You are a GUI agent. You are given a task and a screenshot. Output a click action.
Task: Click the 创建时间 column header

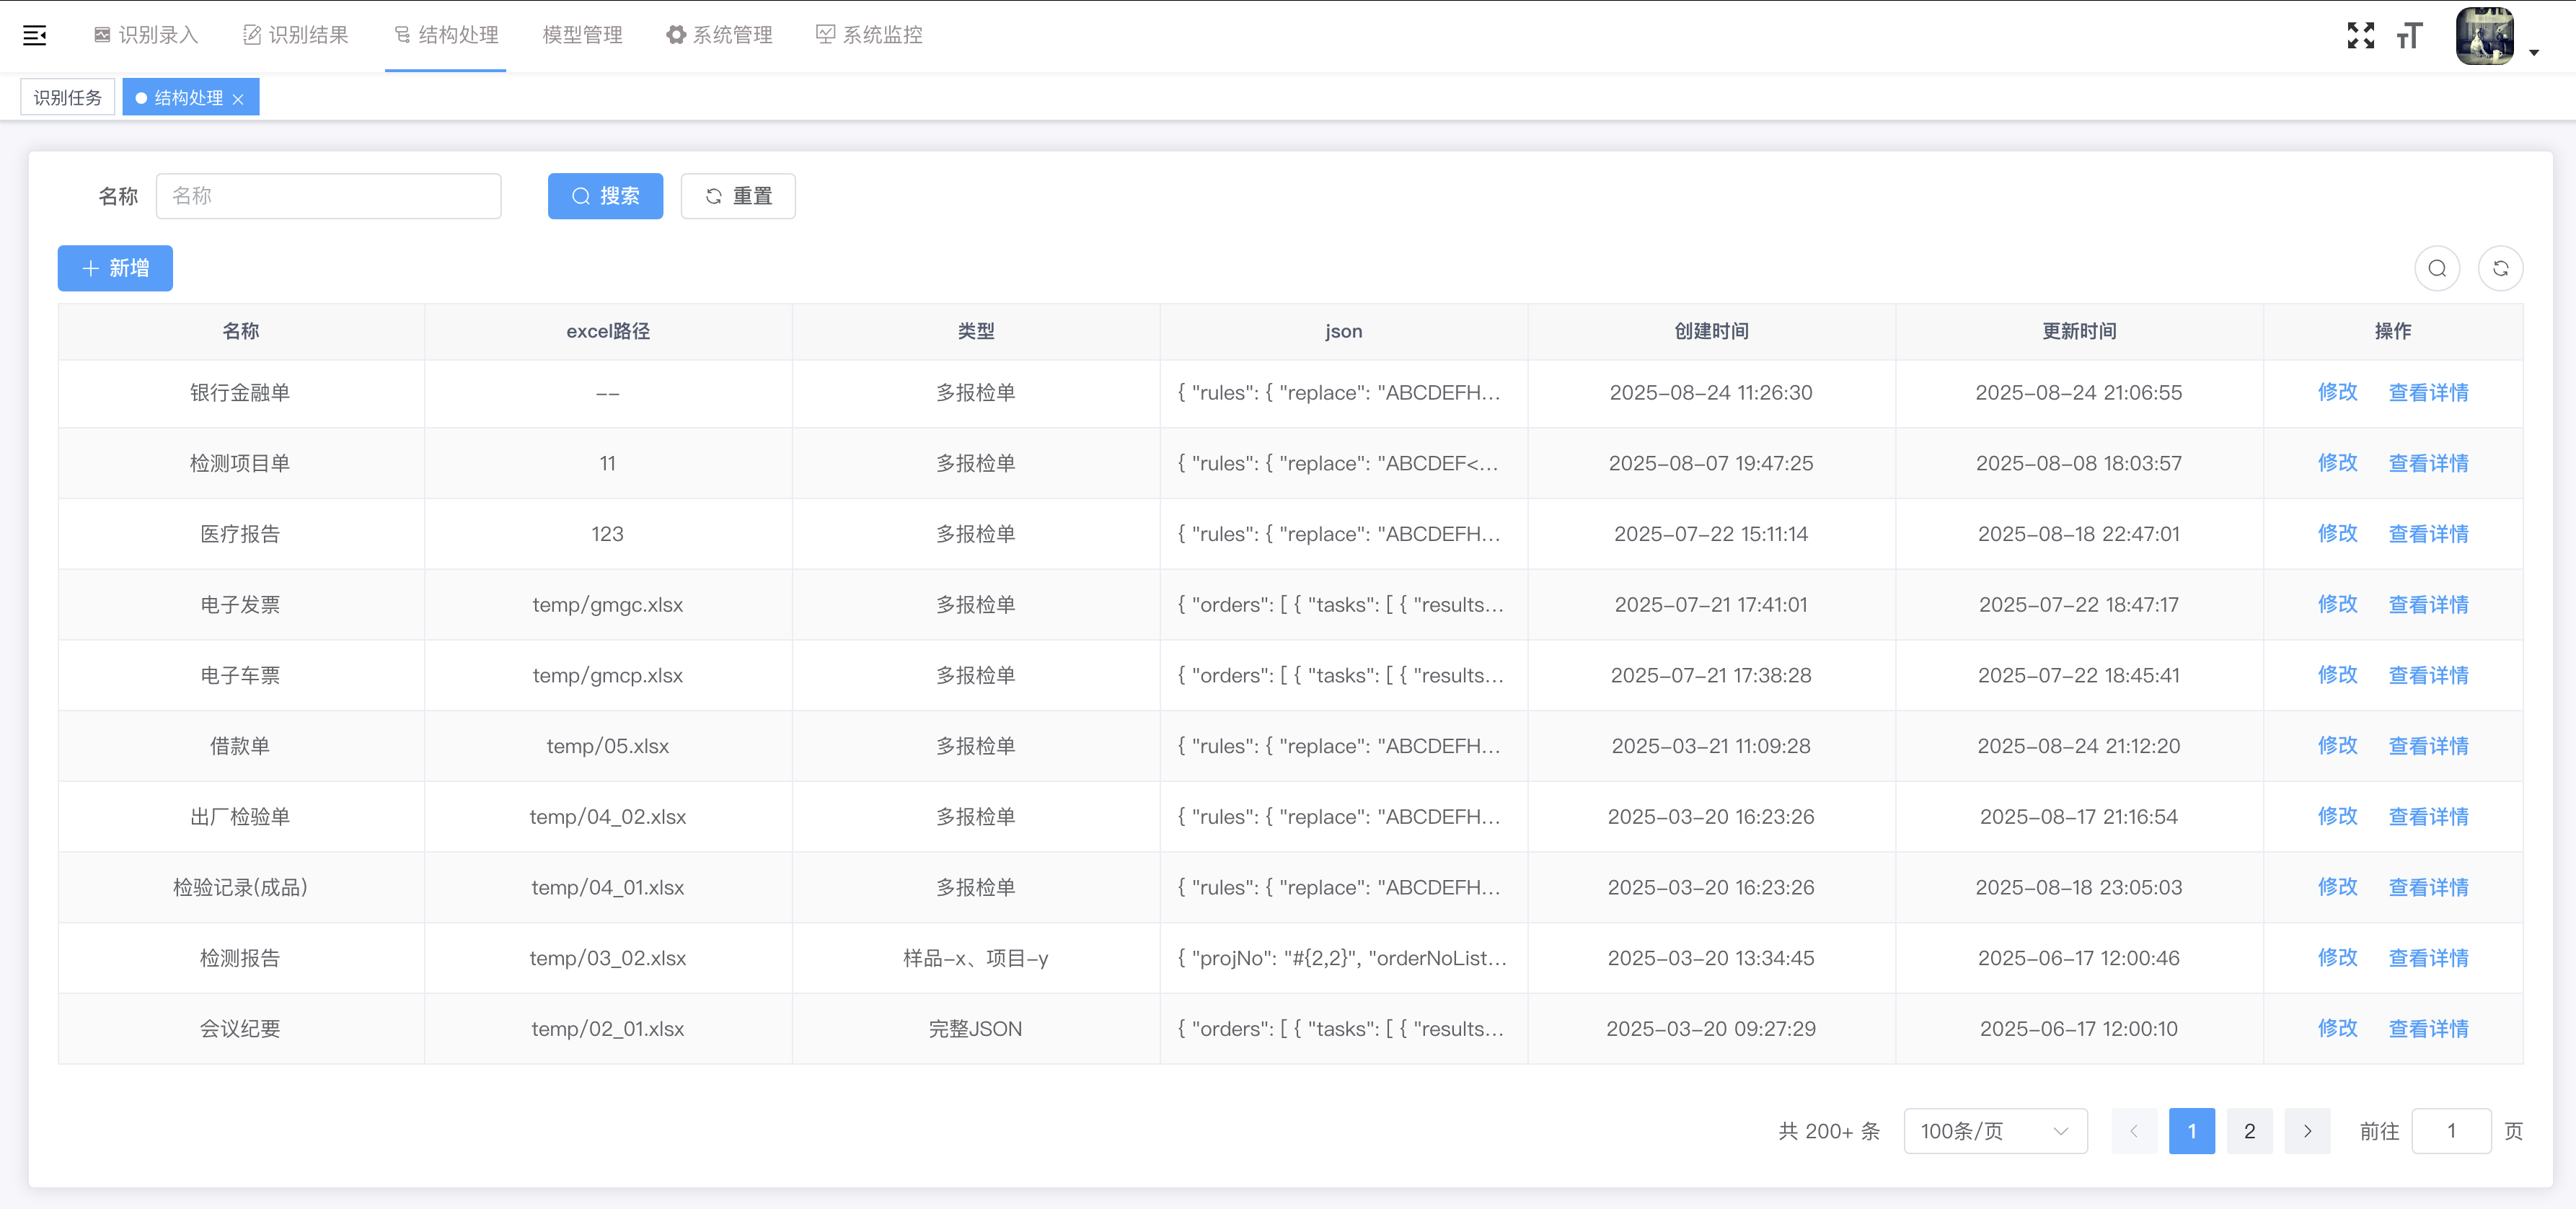click(x=1711, y=331)
